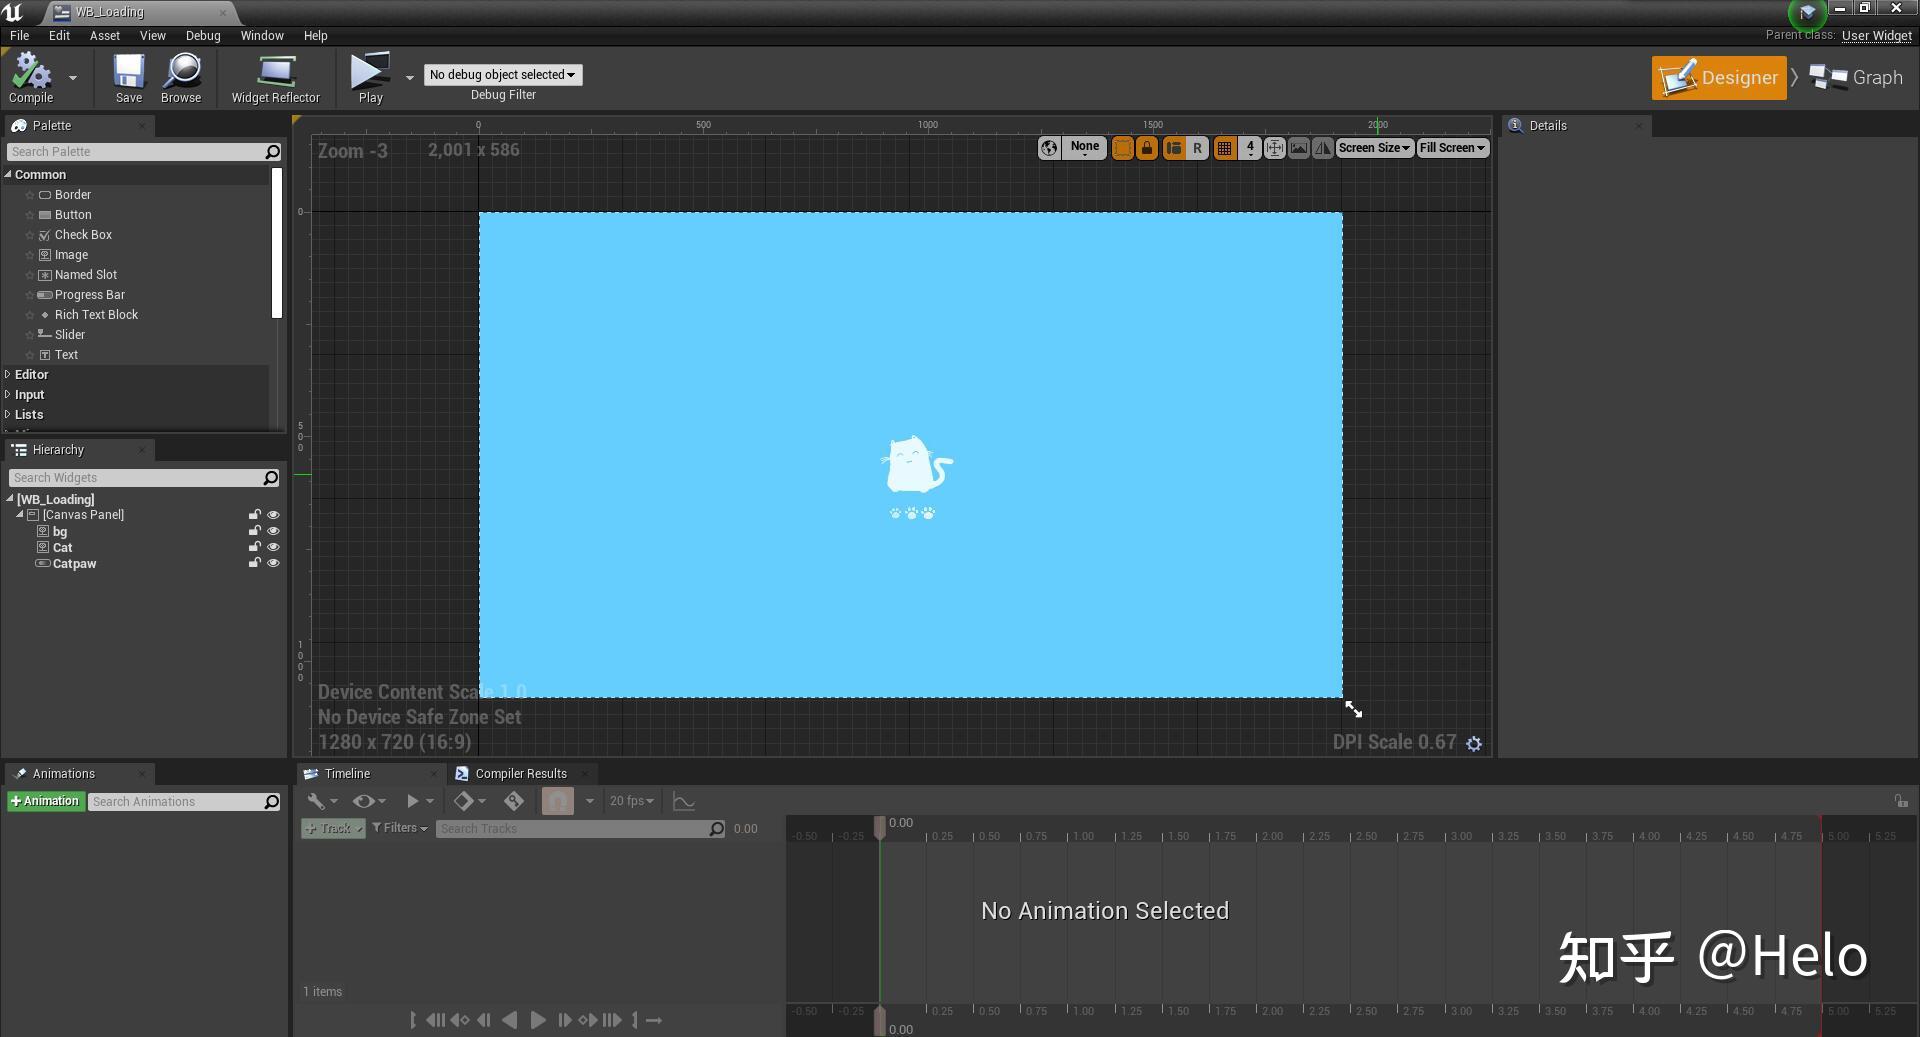Open the Screen Size dropdown
Viewport: 1920px width, 1037px height.
coord(1373,147)
